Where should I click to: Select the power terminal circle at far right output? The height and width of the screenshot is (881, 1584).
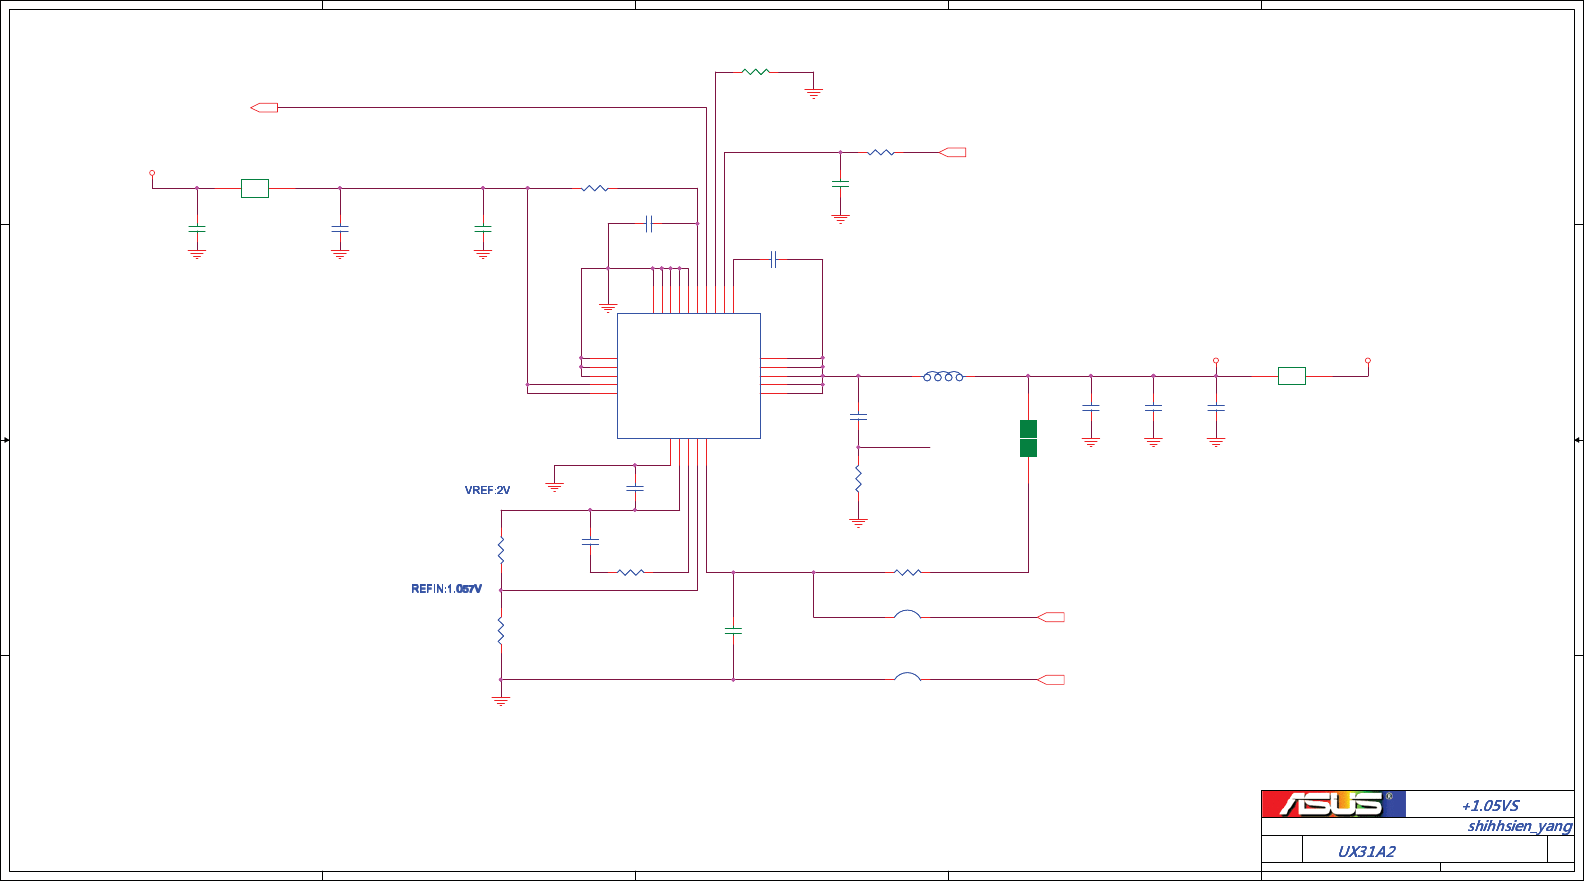point(1368,361)
